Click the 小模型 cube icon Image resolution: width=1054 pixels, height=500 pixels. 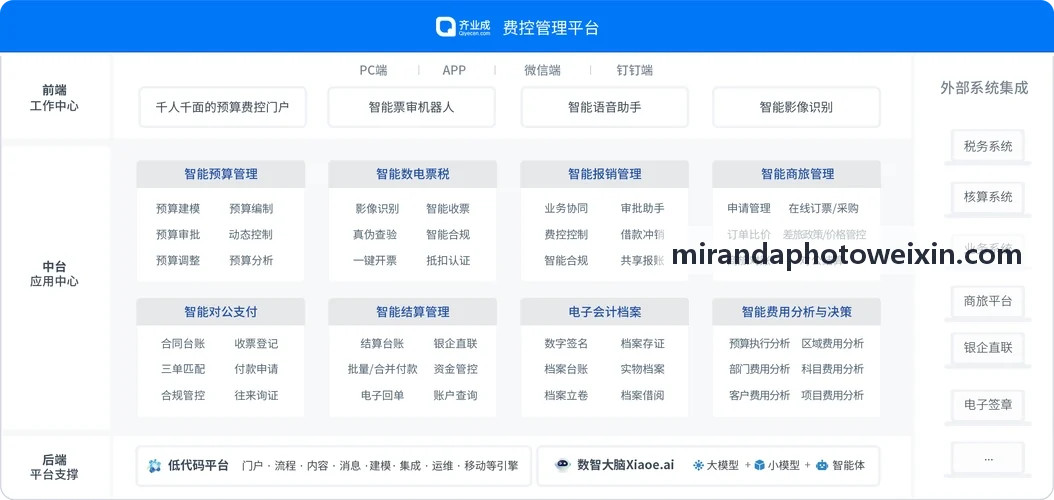tap(759, 465)
